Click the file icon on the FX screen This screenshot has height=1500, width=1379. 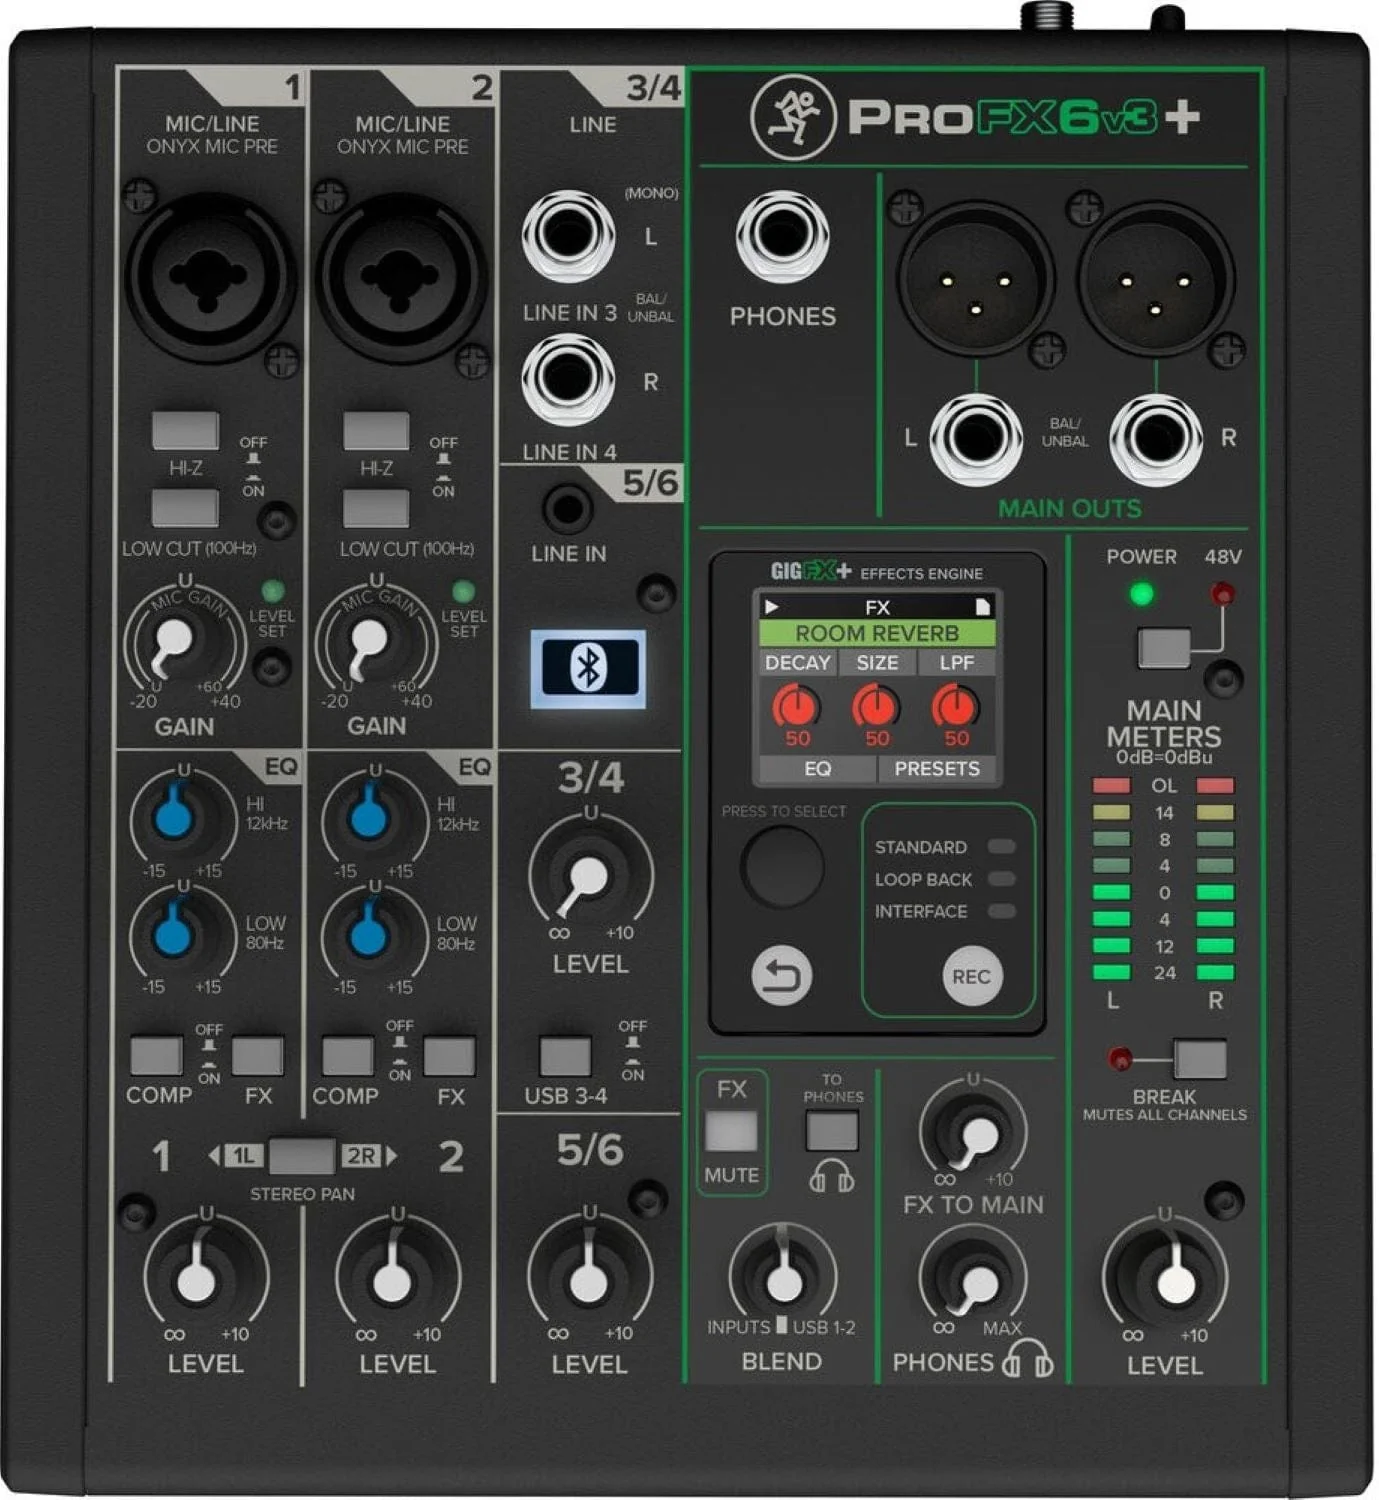coord(982,607)
